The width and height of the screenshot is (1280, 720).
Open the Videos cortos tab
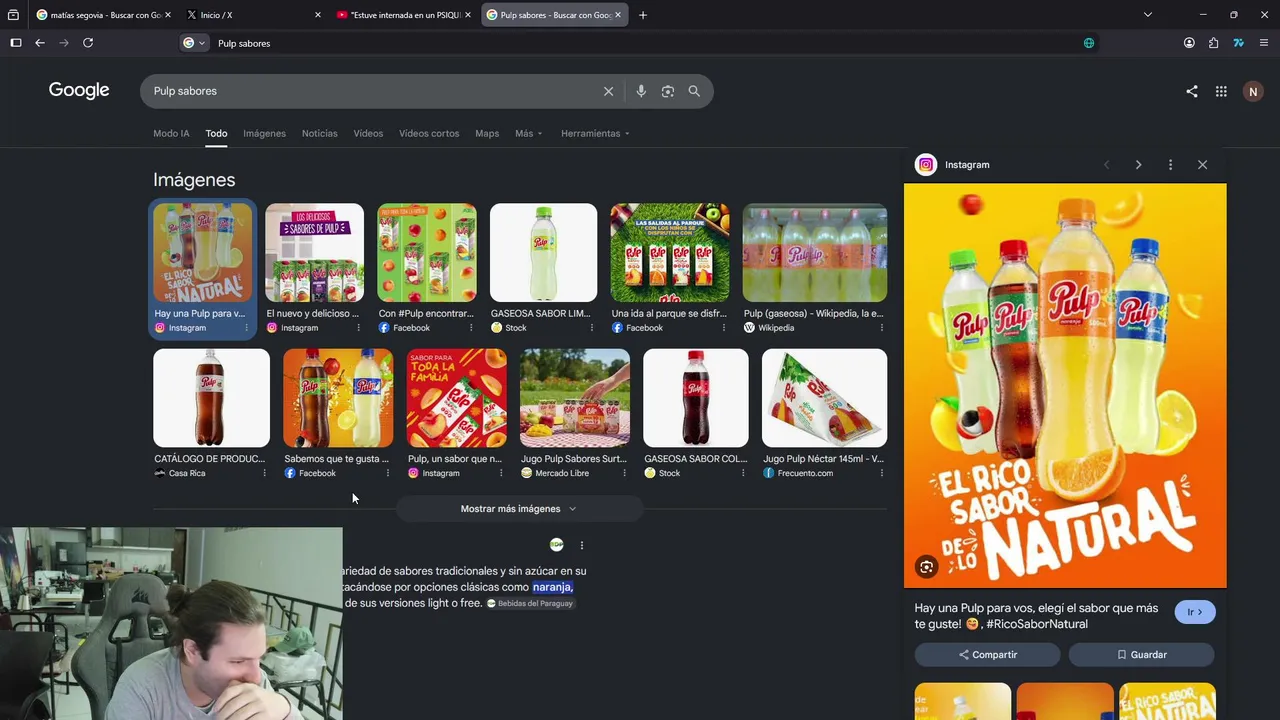(429, 133)
